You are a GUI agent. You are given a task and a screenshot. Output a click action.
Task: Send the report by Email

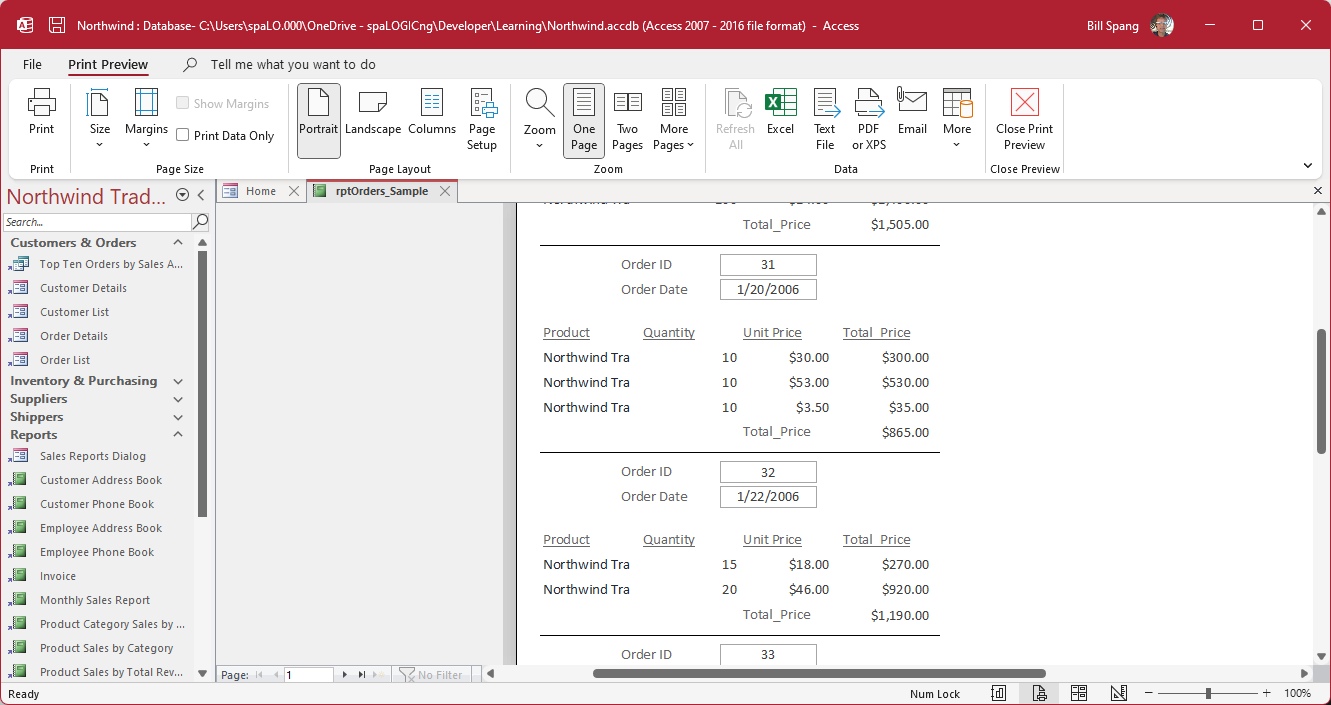(x=912, y=112)
